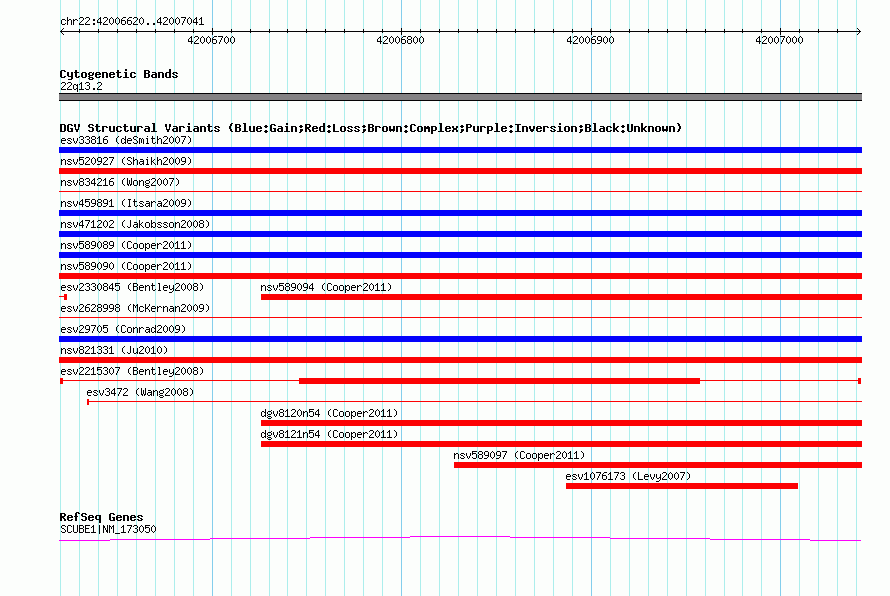Screen dimensions: 890x596
Task: Click the esv3472 (Wang2008) label
Action: coord(140,392)
